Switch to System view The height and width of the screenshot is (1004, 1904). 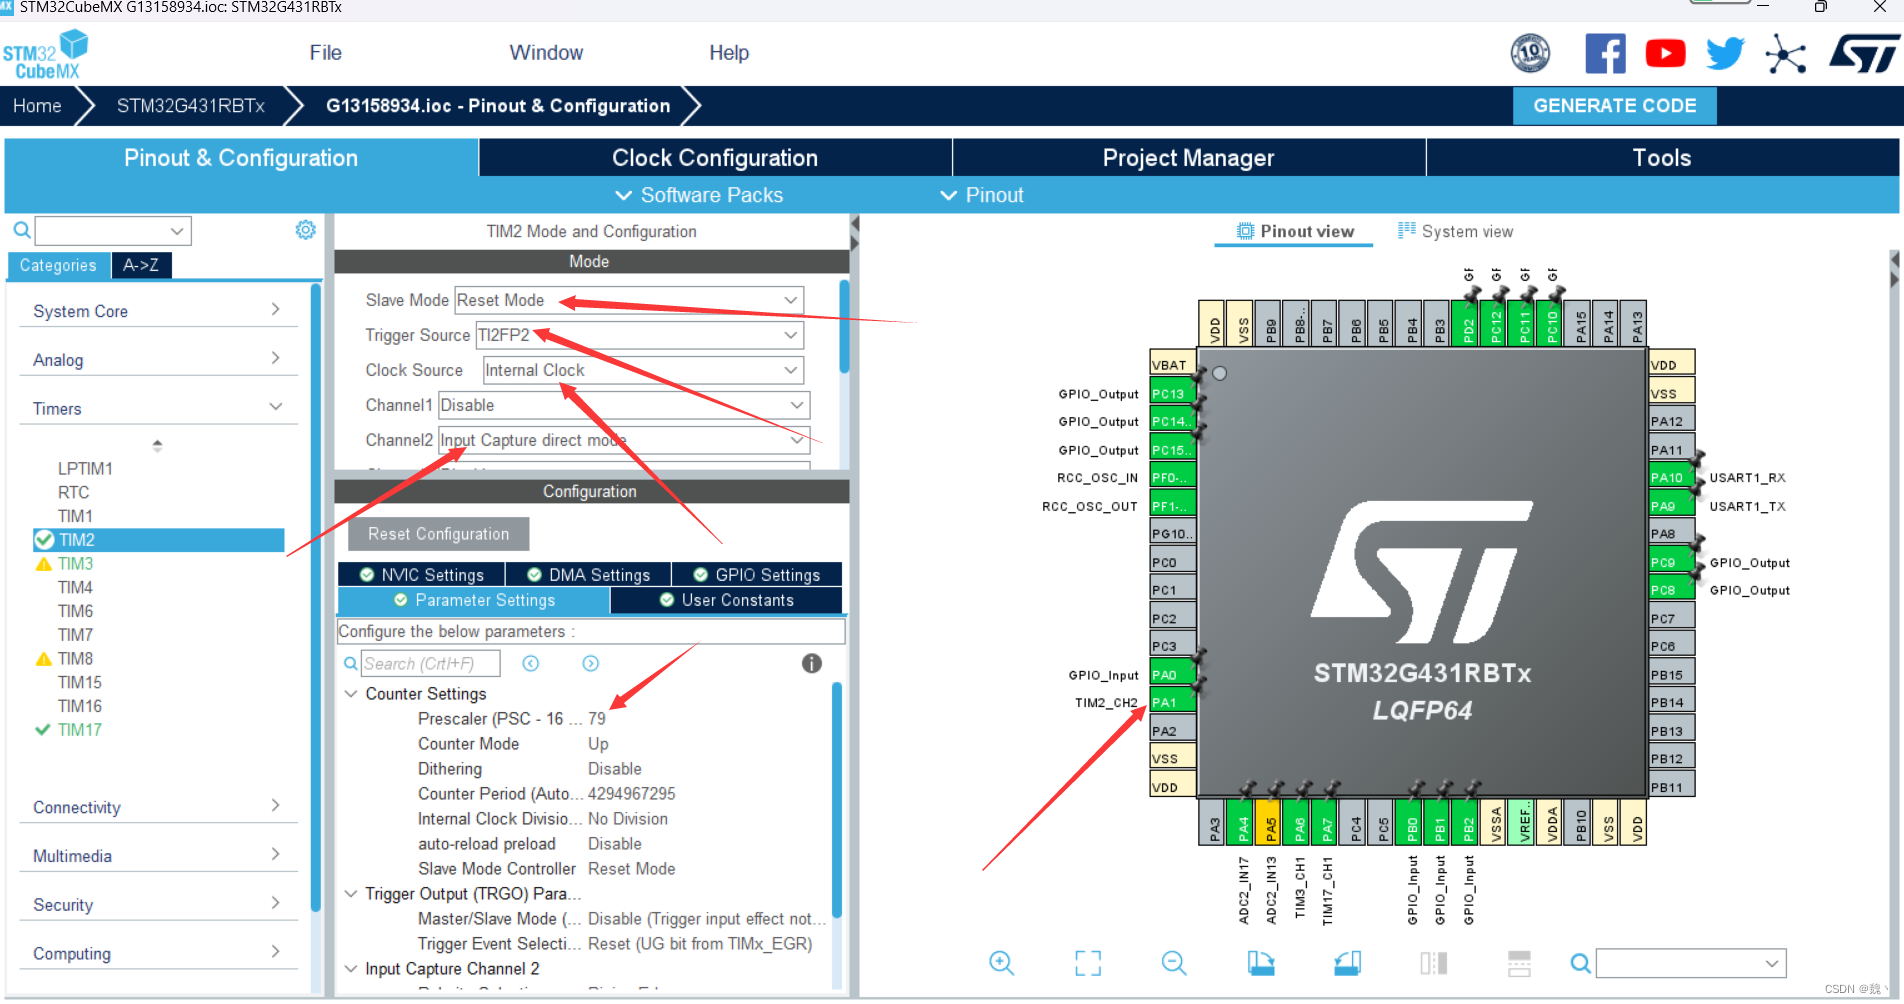point(1456,232)
